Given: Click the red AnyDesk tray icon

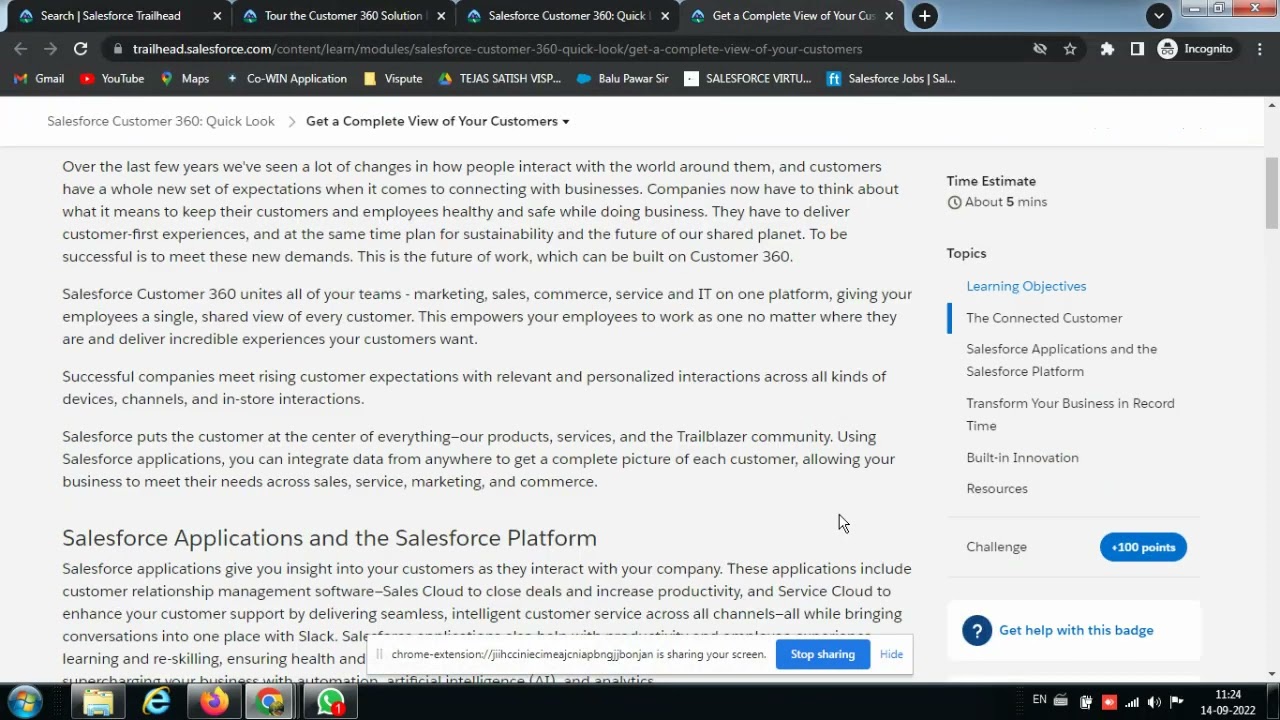Looking at the screenshot, I should (x=1108, y=702).
